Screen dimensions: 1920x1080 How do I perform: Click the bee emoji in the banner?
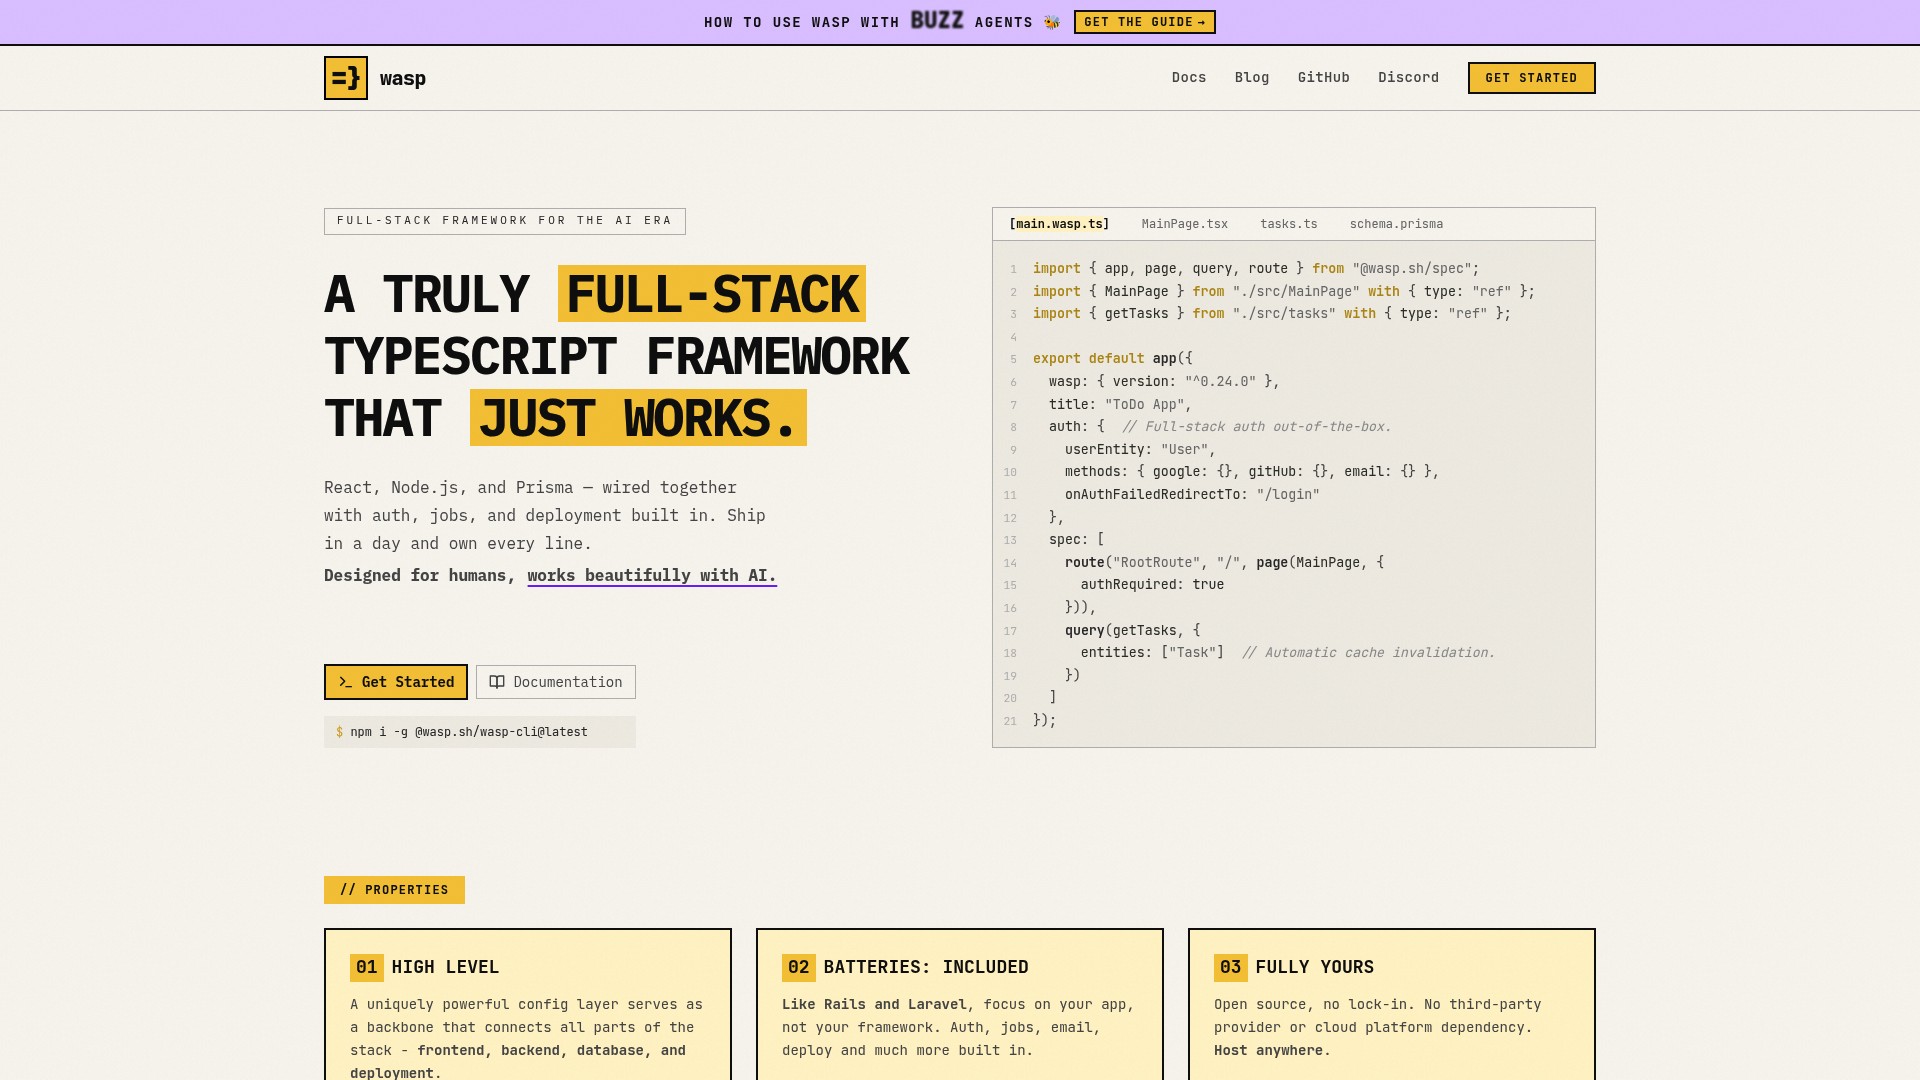pos(1052,22)
